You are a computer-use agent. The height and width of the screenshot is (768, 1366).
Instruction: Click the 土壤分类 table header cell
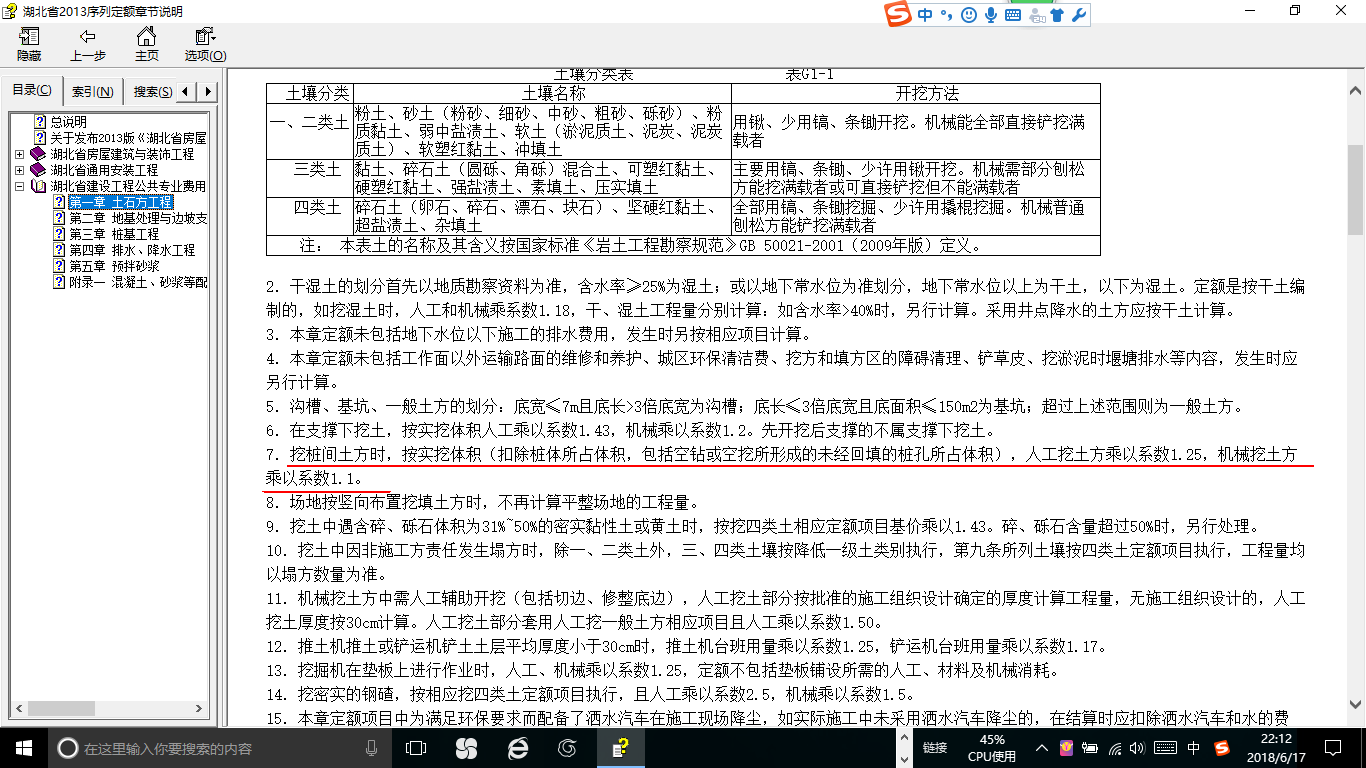(309, 94)
